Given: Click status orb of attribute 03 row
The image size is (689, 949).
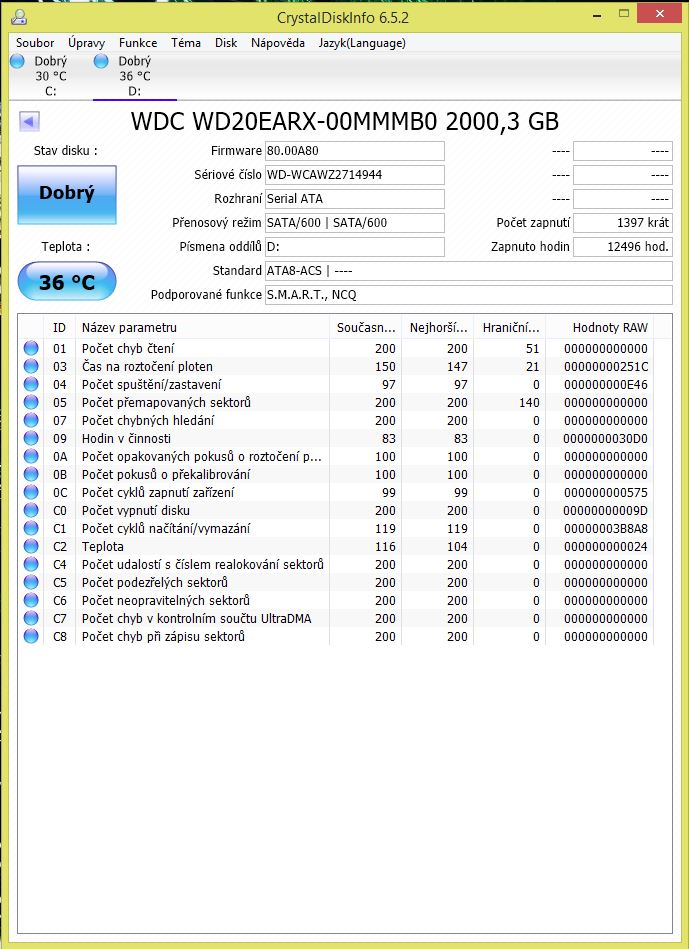Looking at the screenshot, I should coord(31,366).
